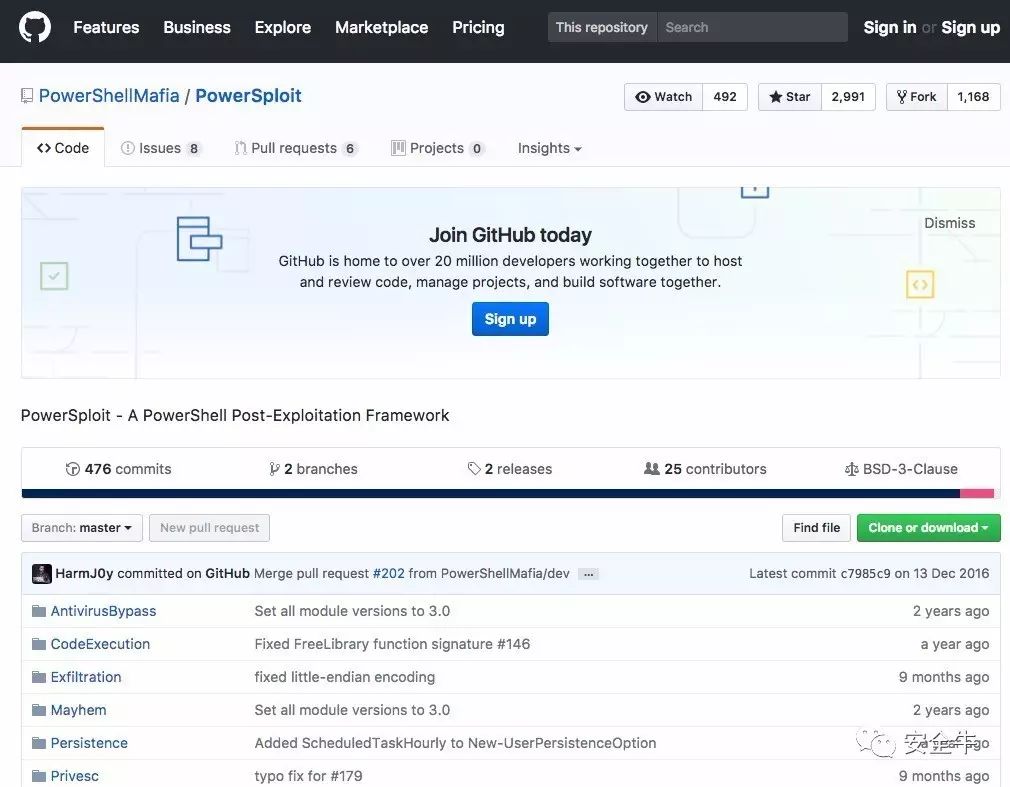
Task: Open the This repository search scope
Action: pos(602,27)
